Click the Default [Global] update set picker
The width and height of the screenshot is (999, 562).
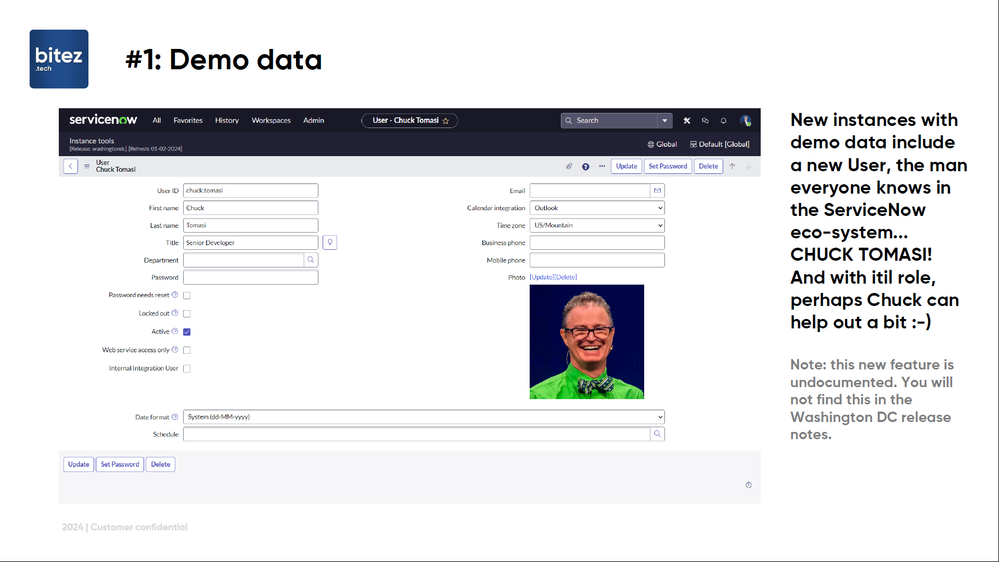point(720,144)
